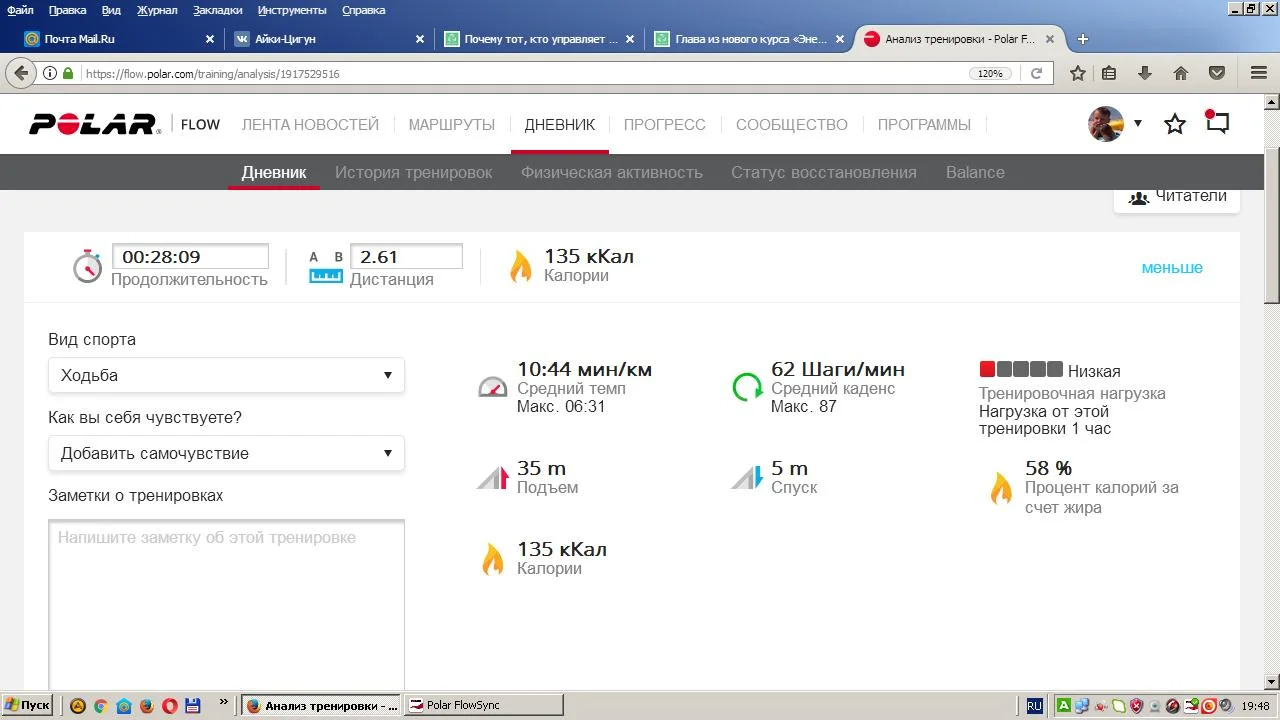Screen dimensions: 1280x720
Task: Click the browser downloads arrow icon
Action: point(1145,73)
